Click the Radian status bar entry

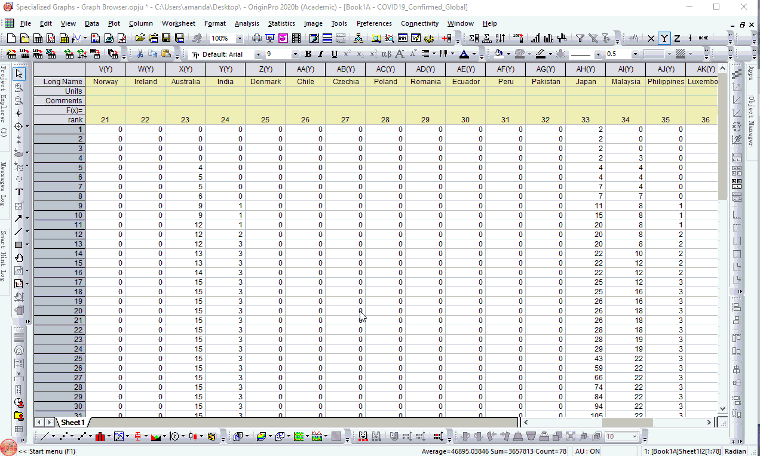(x=735, y=451)
